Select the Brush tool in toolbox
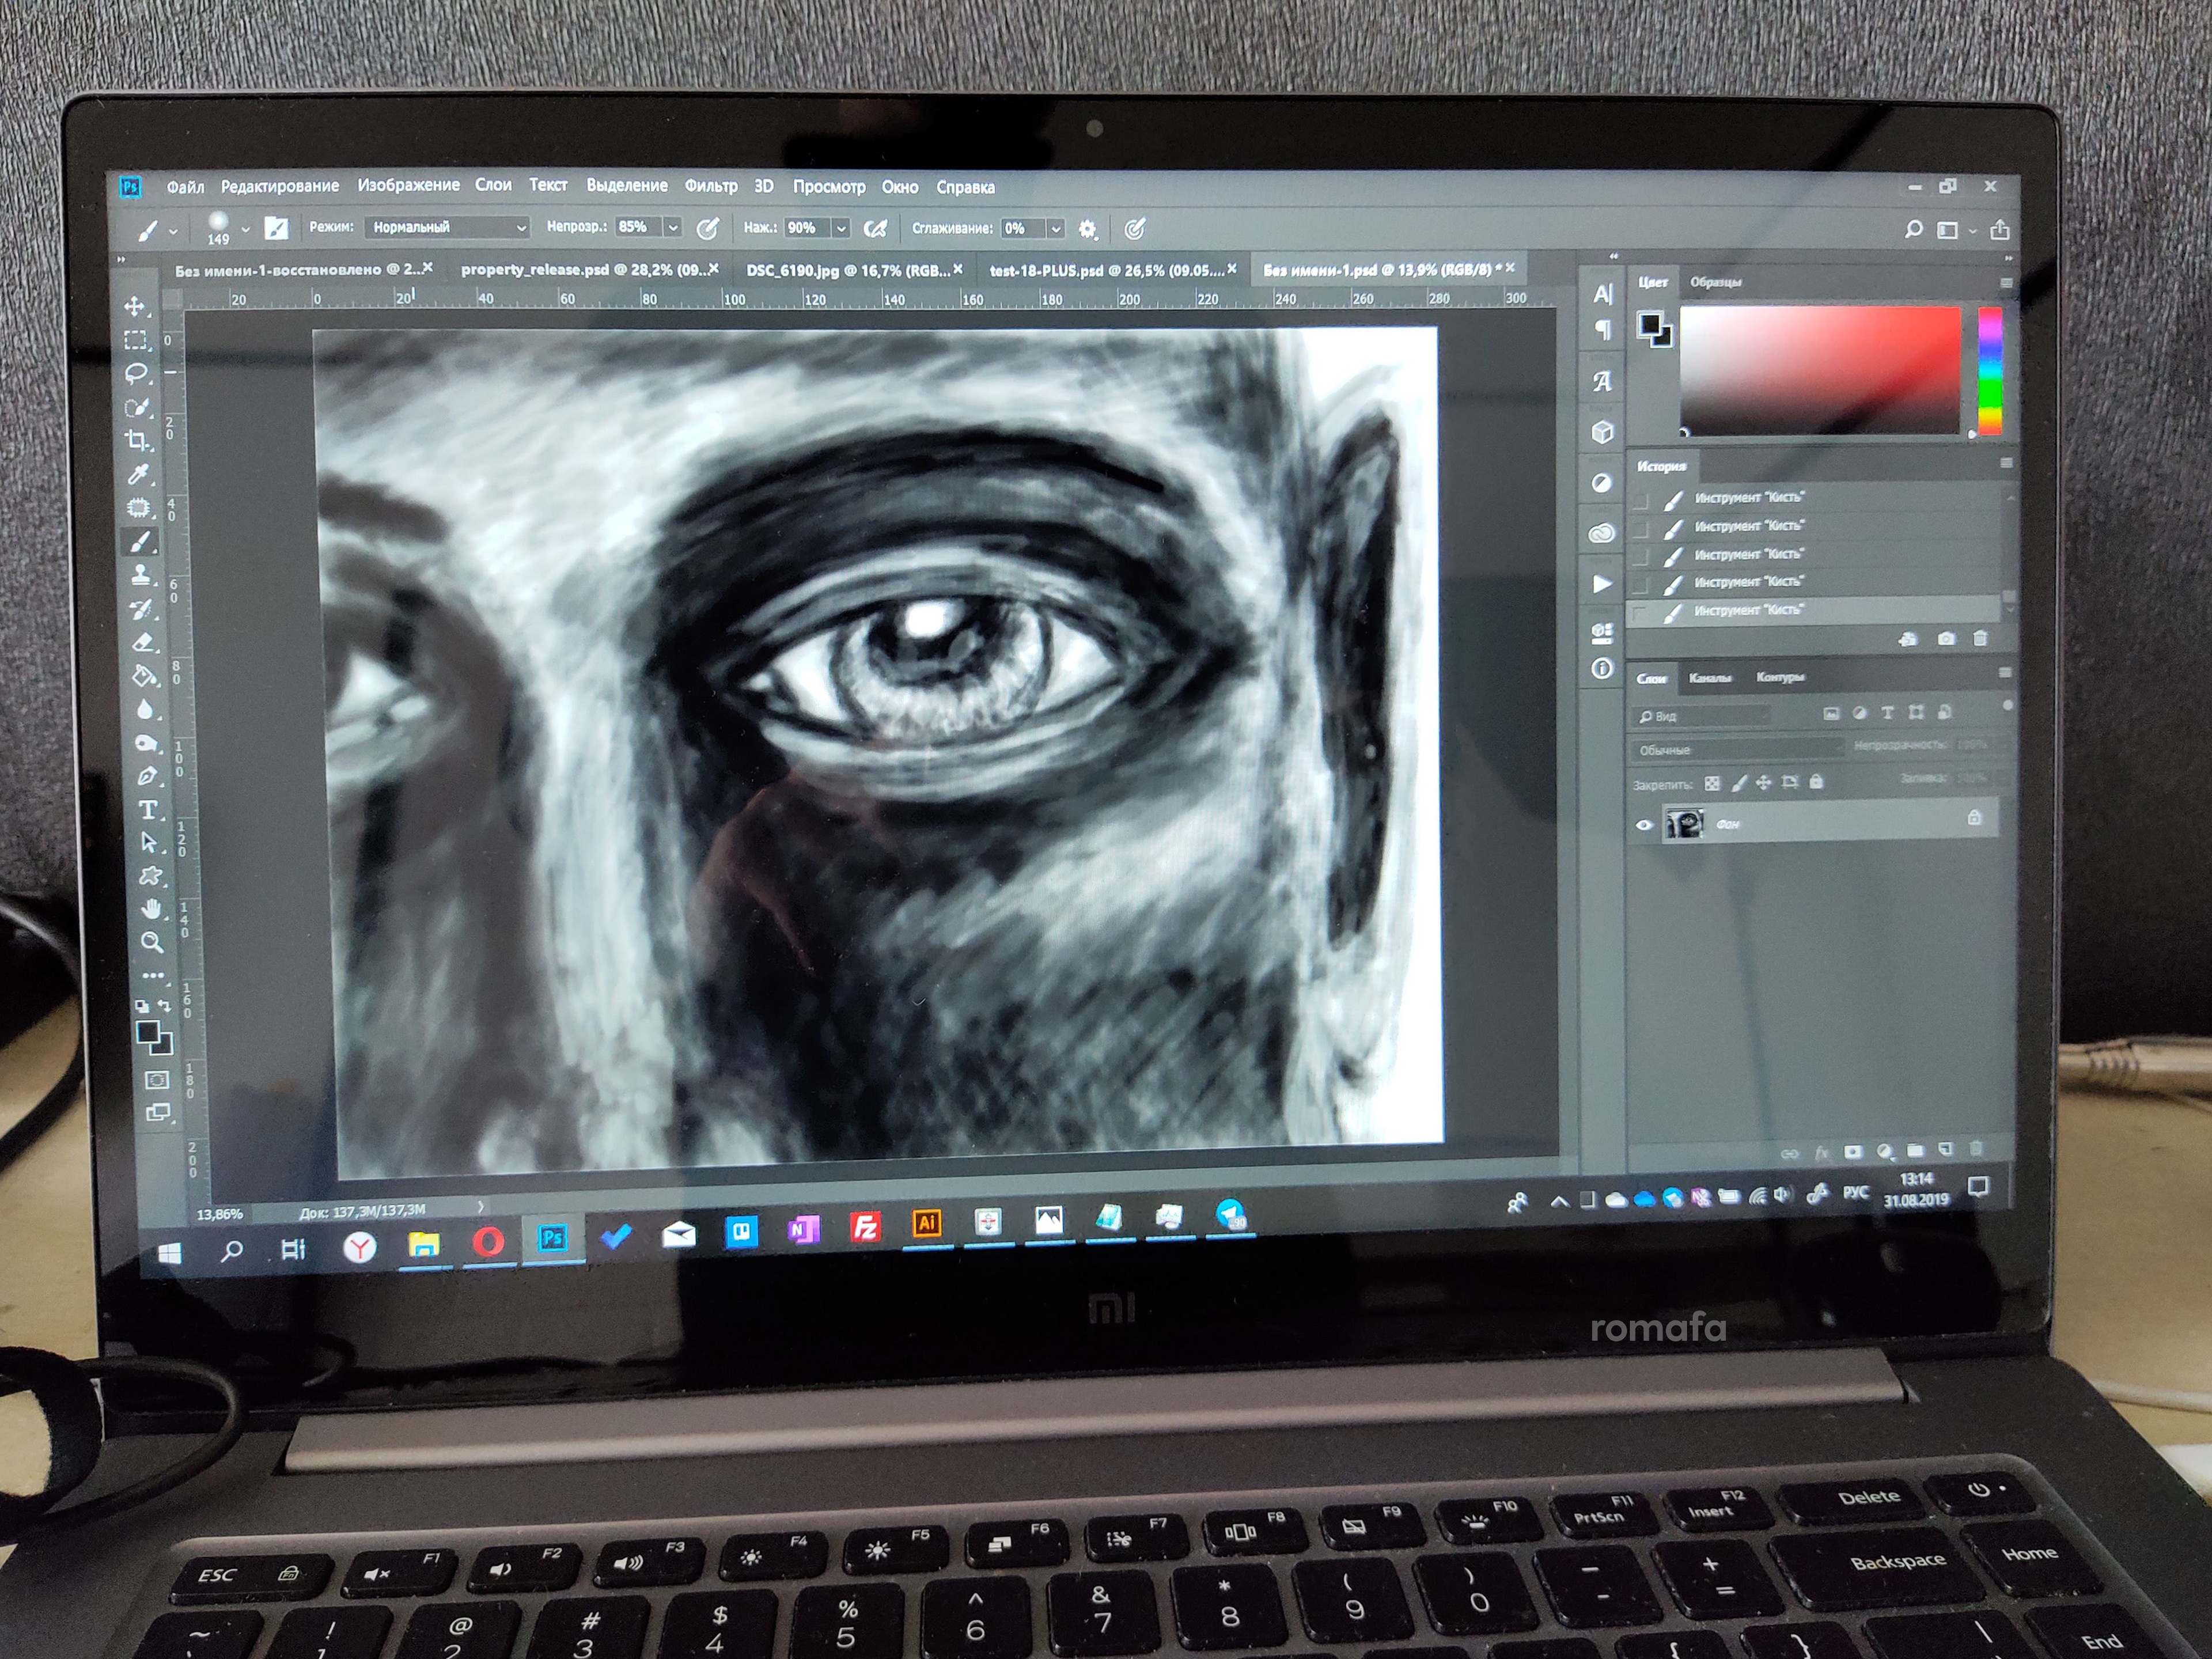 (x=140, y=542)
